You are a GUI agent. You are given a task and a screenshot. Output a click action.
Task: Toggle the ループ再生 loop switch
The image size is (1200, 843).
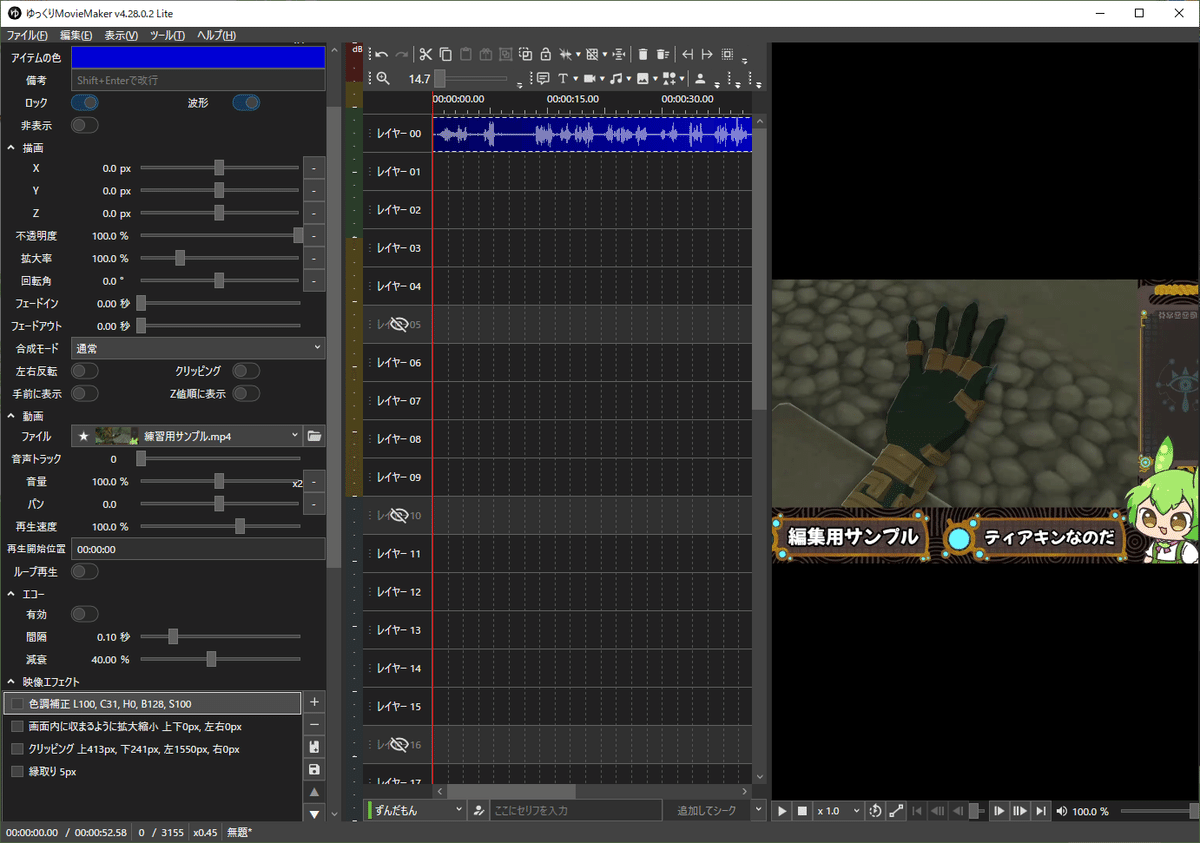[x=85, y=572]
